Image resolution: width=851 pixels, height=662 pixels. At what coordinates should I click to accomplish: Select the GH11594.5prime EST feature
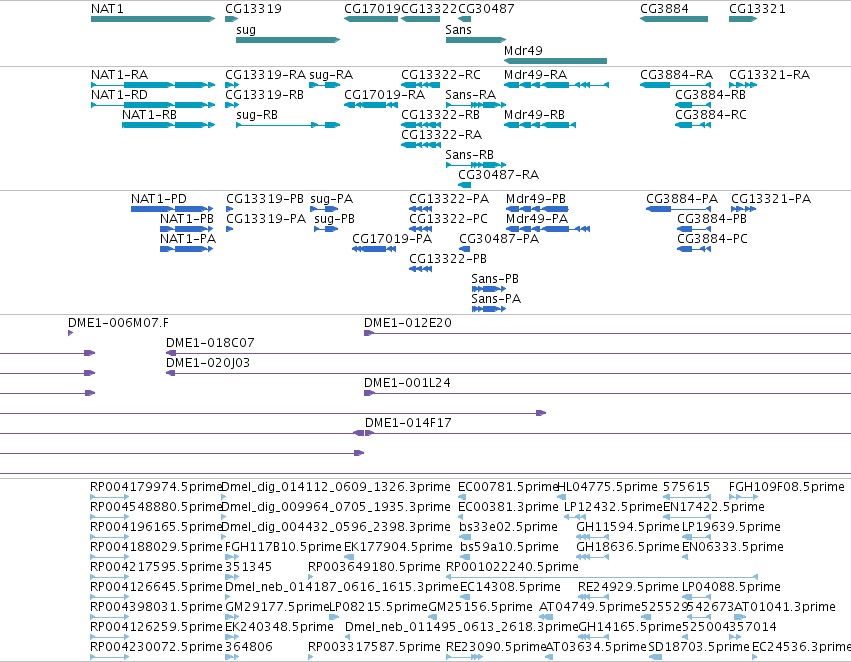[x=592, y=537]
